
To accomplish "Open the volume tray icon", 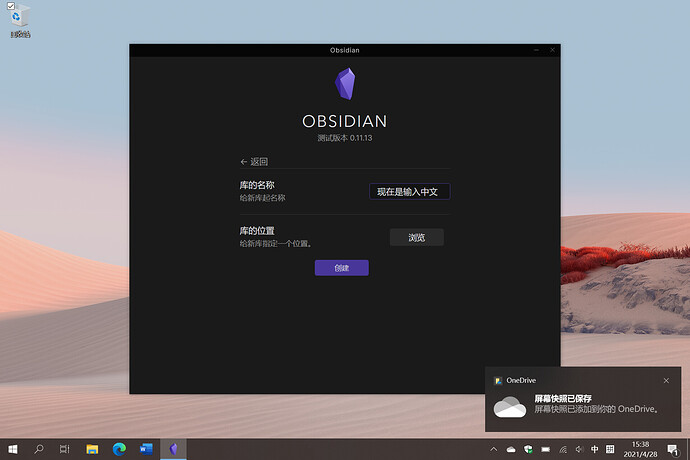I will (x=579, y=449).
